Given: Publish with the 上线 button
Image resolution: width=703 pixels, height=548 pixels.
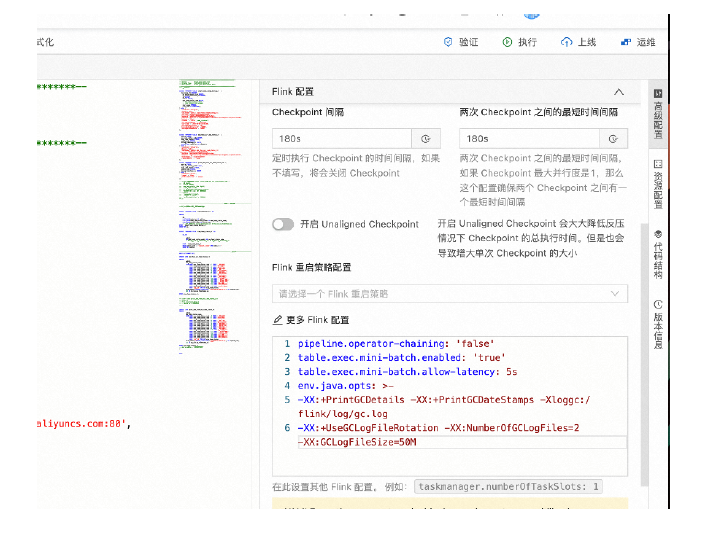Looking at the screenshot, I should click(587, 42).
